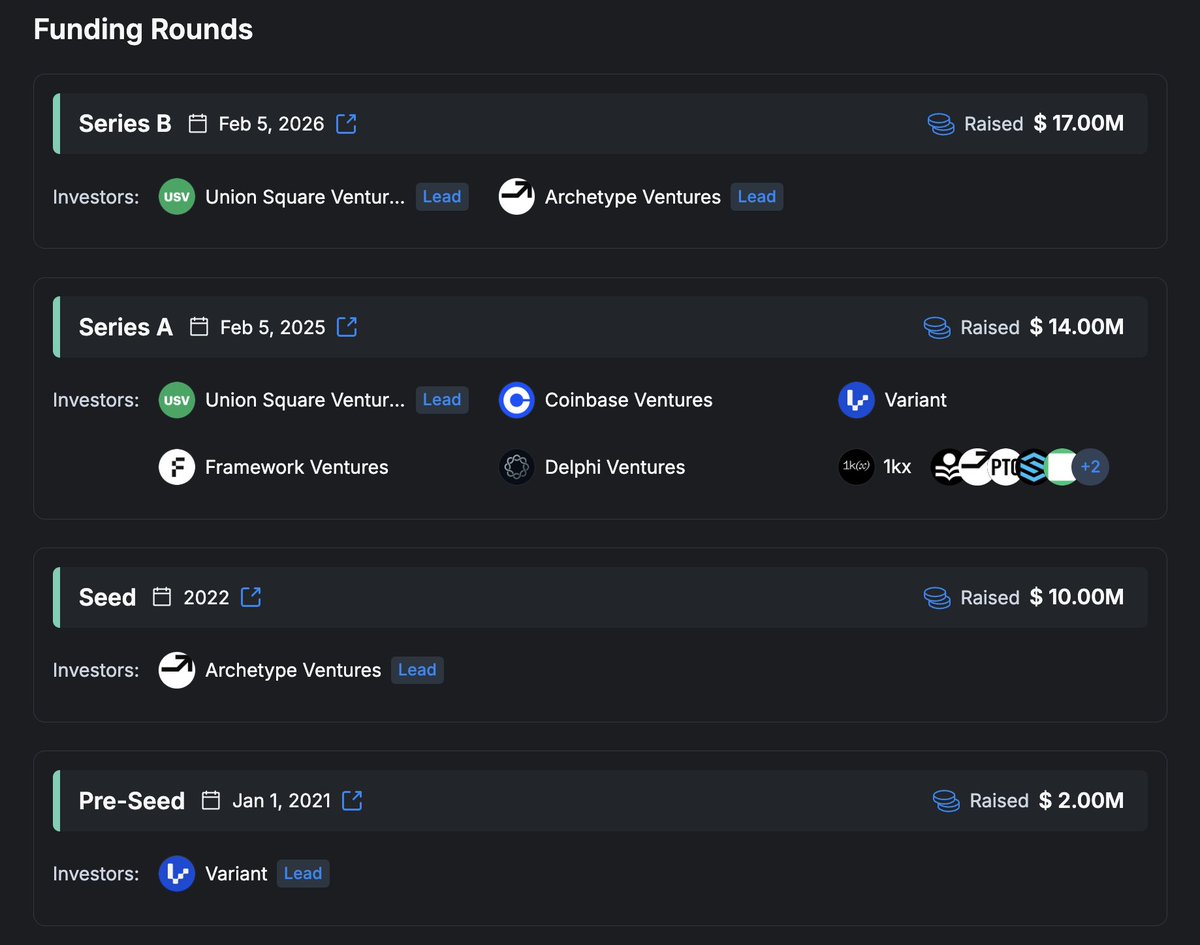Open Coinbase Ventures investor name
The height and width of the screenshot is (945, 1200).
tap(629, 400)
